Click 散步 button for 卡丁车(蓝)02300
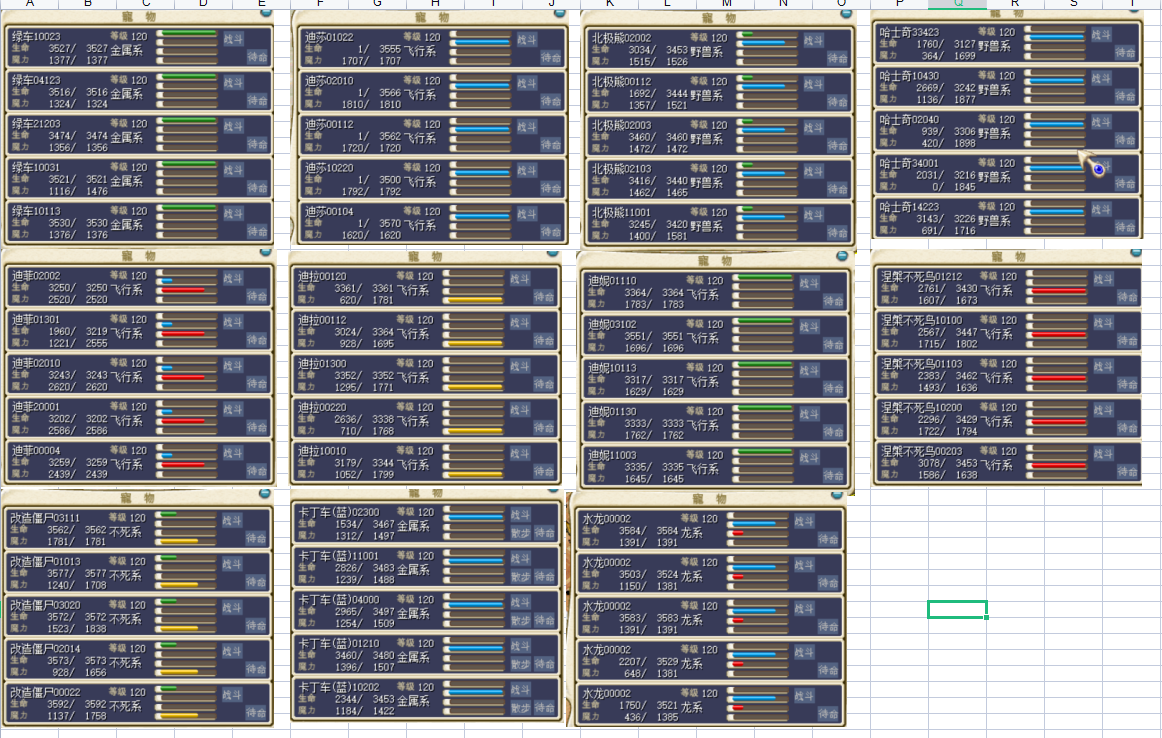1162x738 pixels. click(x=520, y=533)
